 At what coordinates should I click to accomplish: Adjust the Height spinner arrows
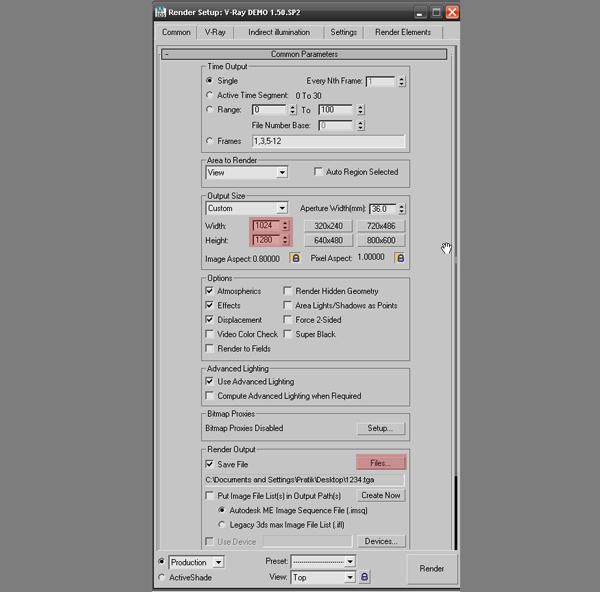click(x=285, y=240)
